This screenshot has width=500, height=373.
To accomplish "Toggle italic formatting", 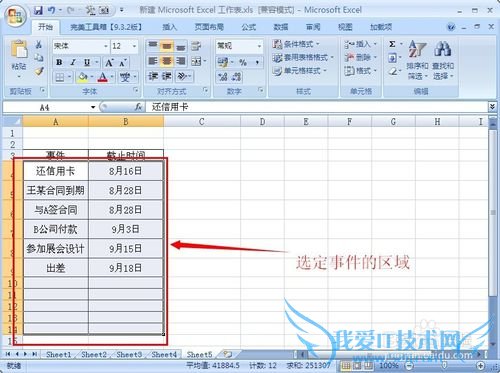I will [x=73, y=62].
